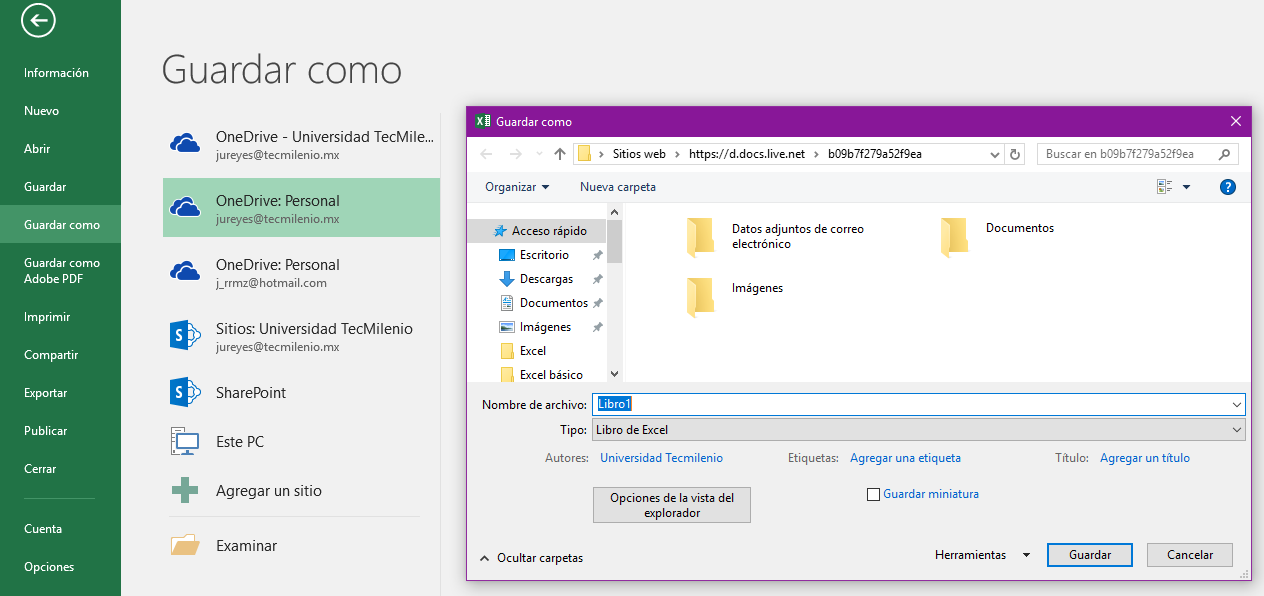Viewport: 1264px width, 596px height.
Task: Click the blue help question mark icon
Action: [1228, 187]
